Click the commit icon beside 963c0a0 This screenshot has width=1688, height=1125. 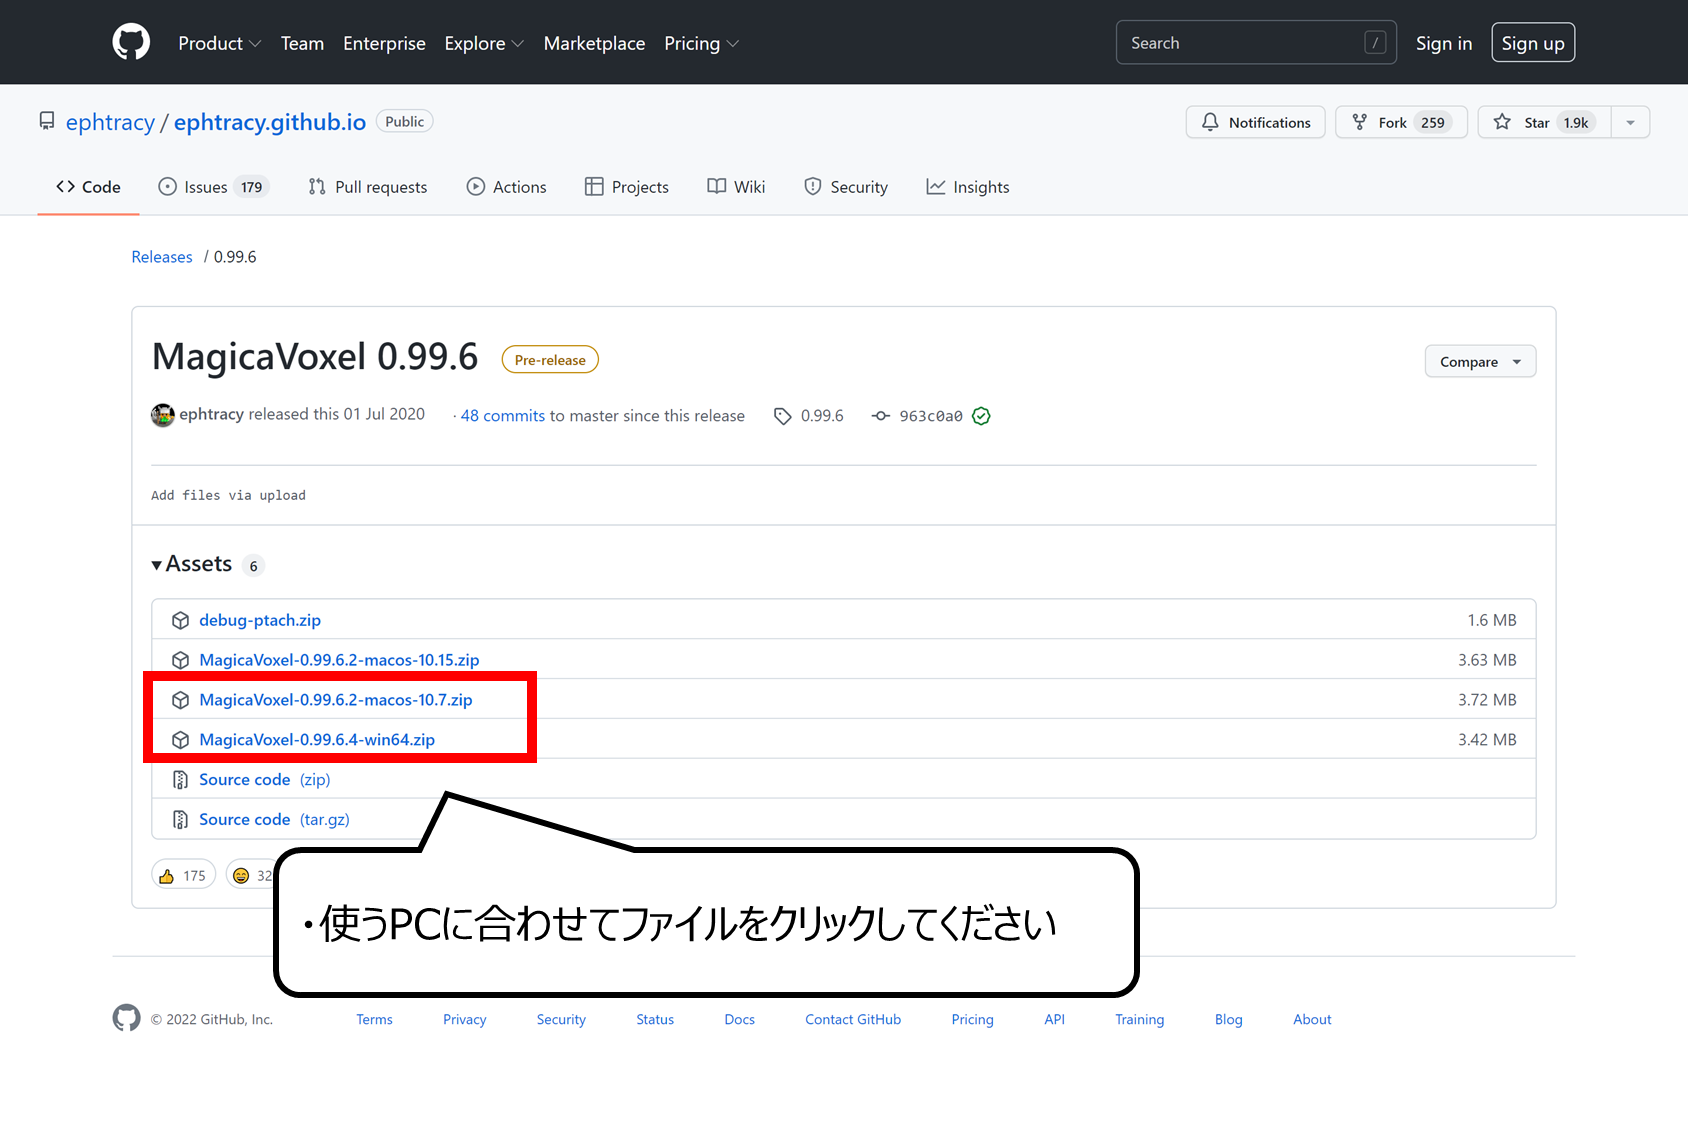[881, 416]
